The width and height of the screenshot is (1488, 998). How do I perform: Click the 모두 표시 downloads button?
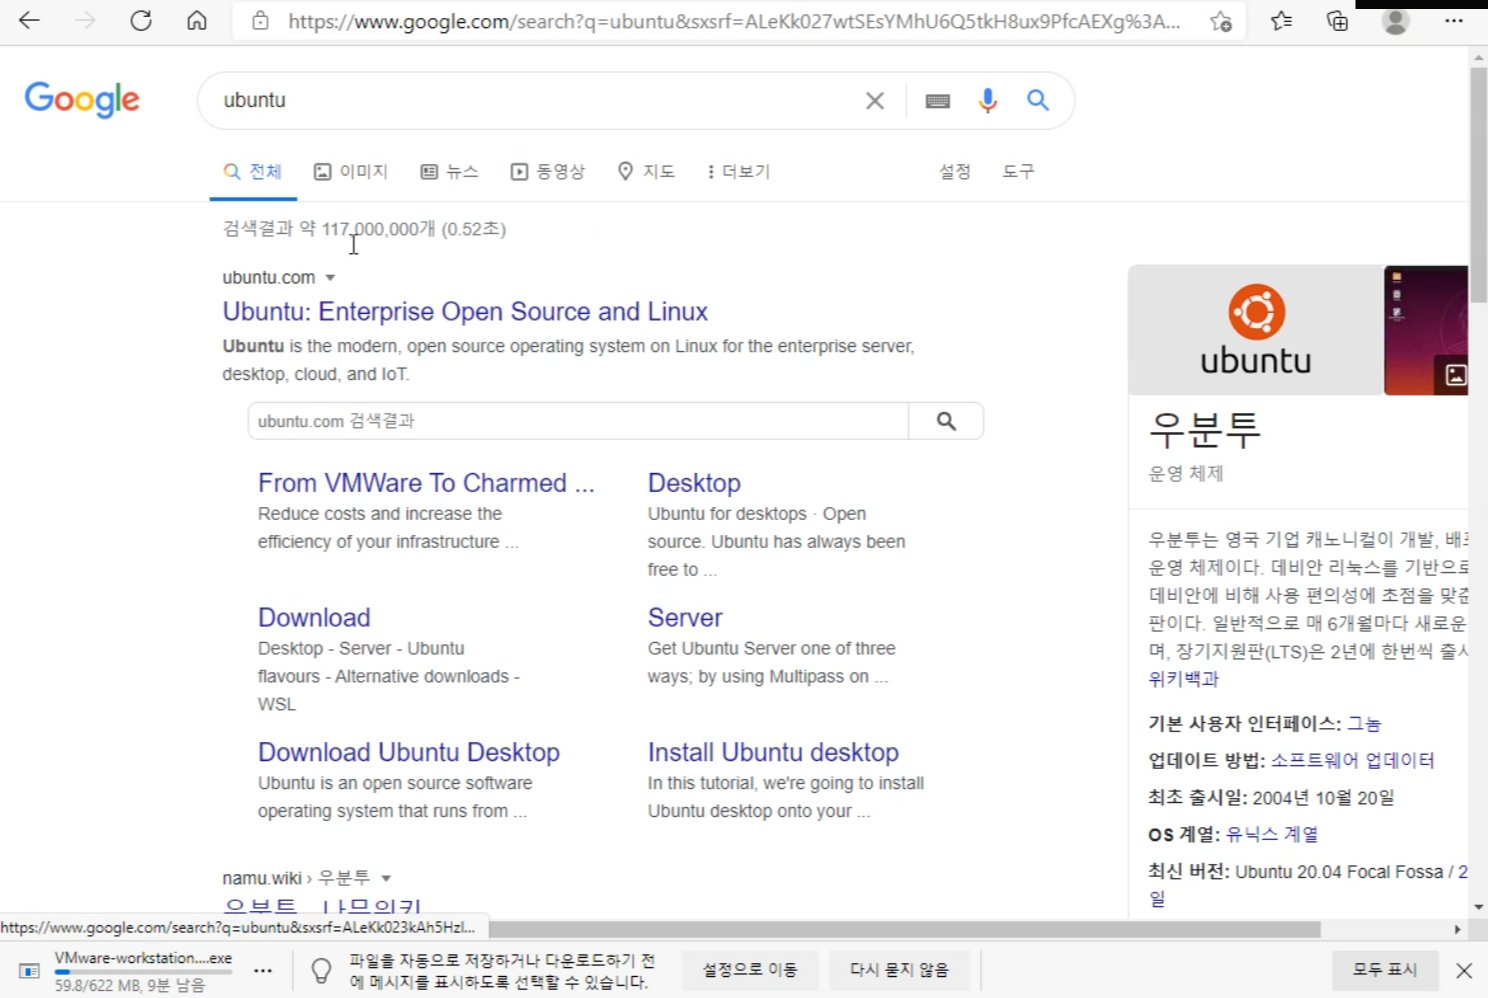[x=1385, y=970]
